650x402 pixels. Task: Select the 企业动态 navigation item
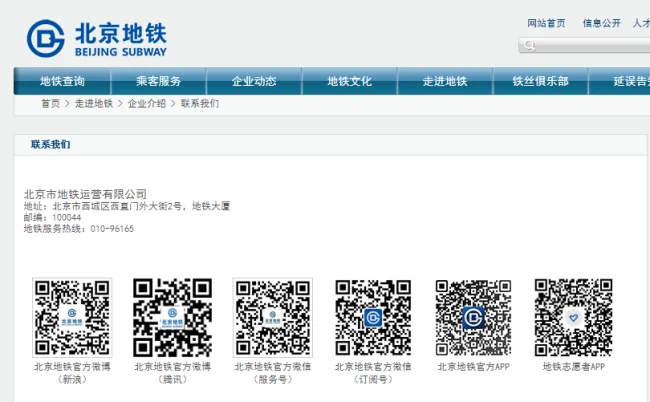click(x=254, y=81)
